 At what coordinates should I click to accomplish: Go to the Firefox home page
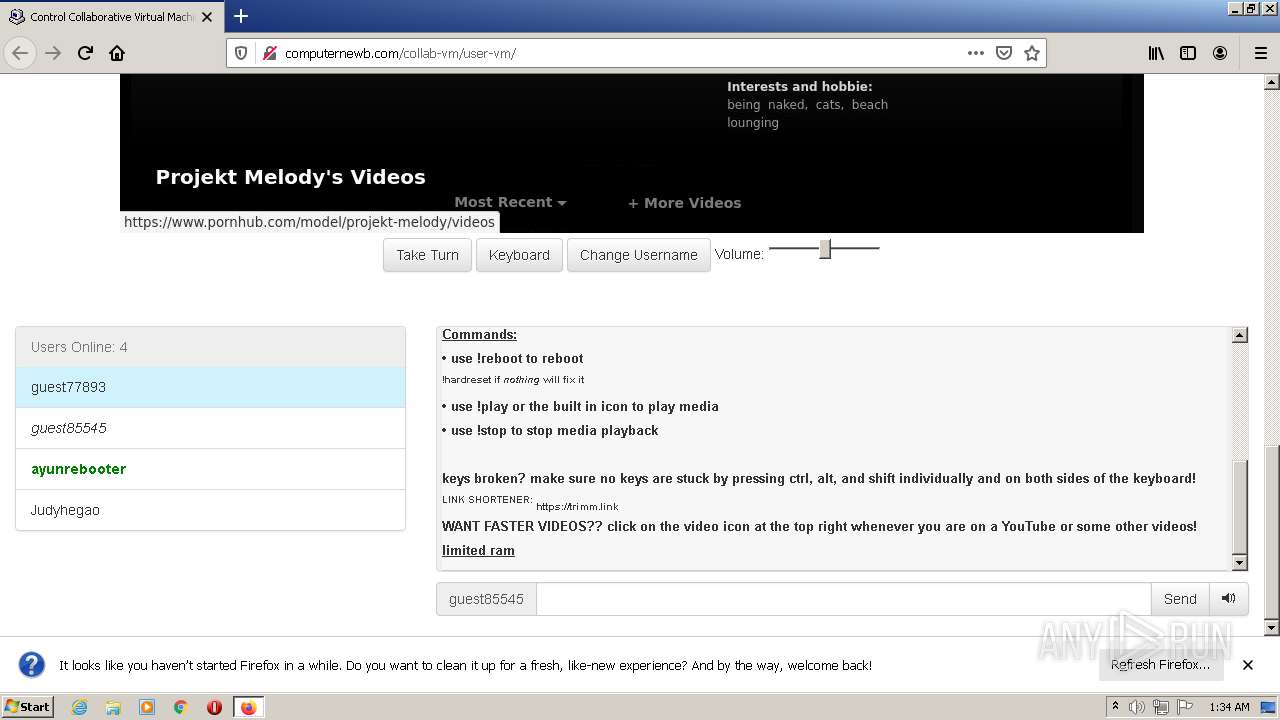[117, 53]
